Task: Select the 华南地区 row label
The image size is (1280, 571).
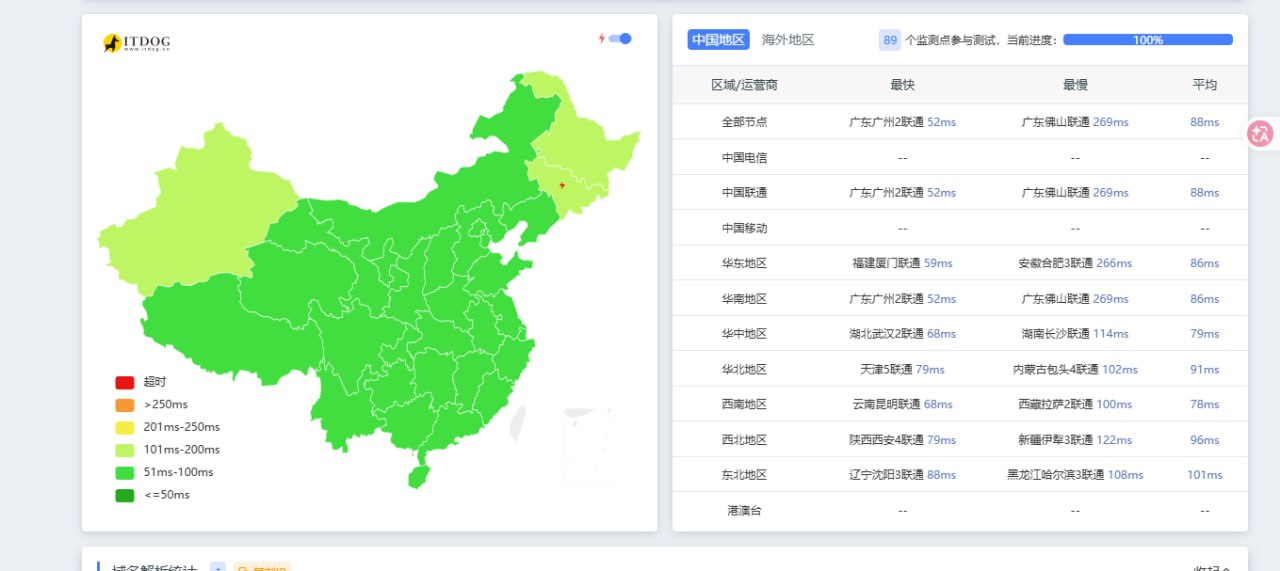Action: (744, 298)
